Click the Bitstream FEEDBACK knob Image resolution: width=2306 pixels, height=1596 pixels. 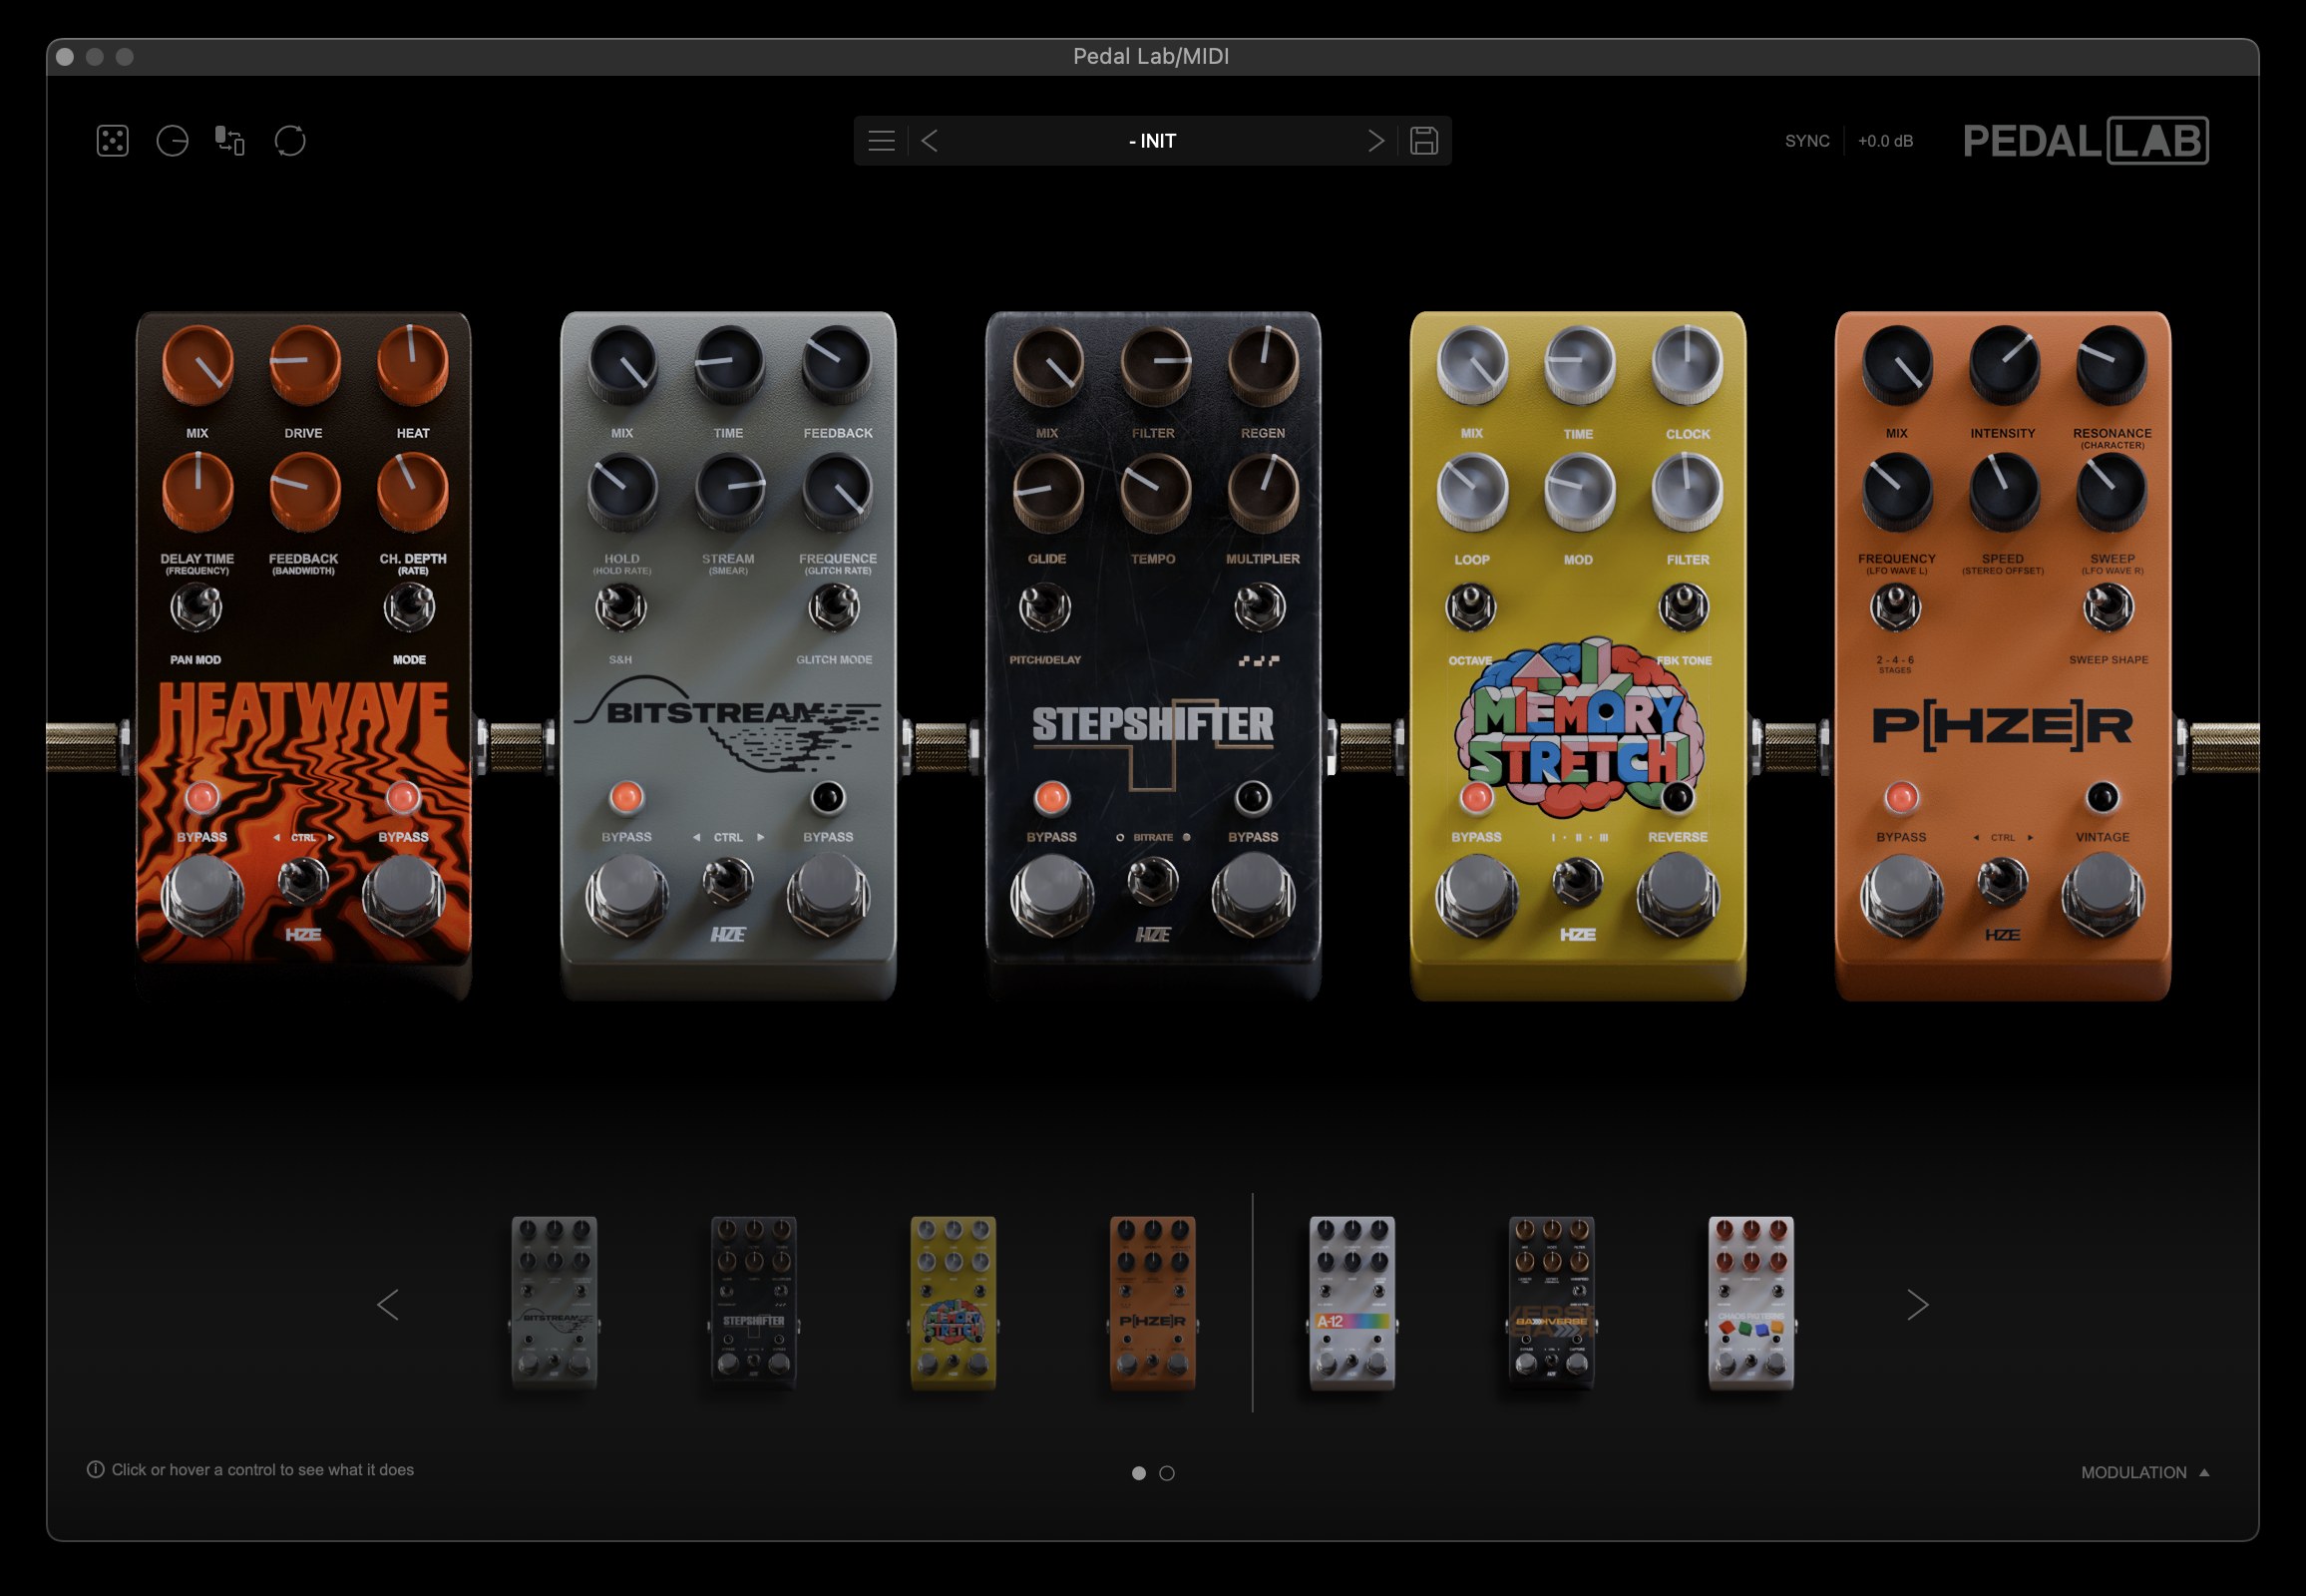coord(837,363)
